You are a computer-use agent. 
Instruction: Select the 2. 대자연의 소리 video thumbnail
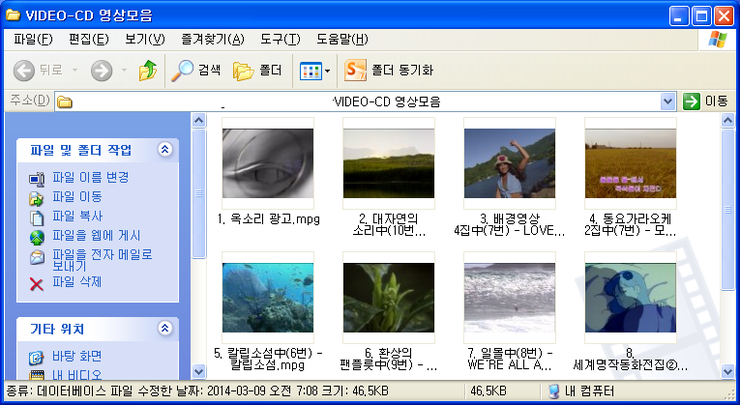(x=389, y=163)
